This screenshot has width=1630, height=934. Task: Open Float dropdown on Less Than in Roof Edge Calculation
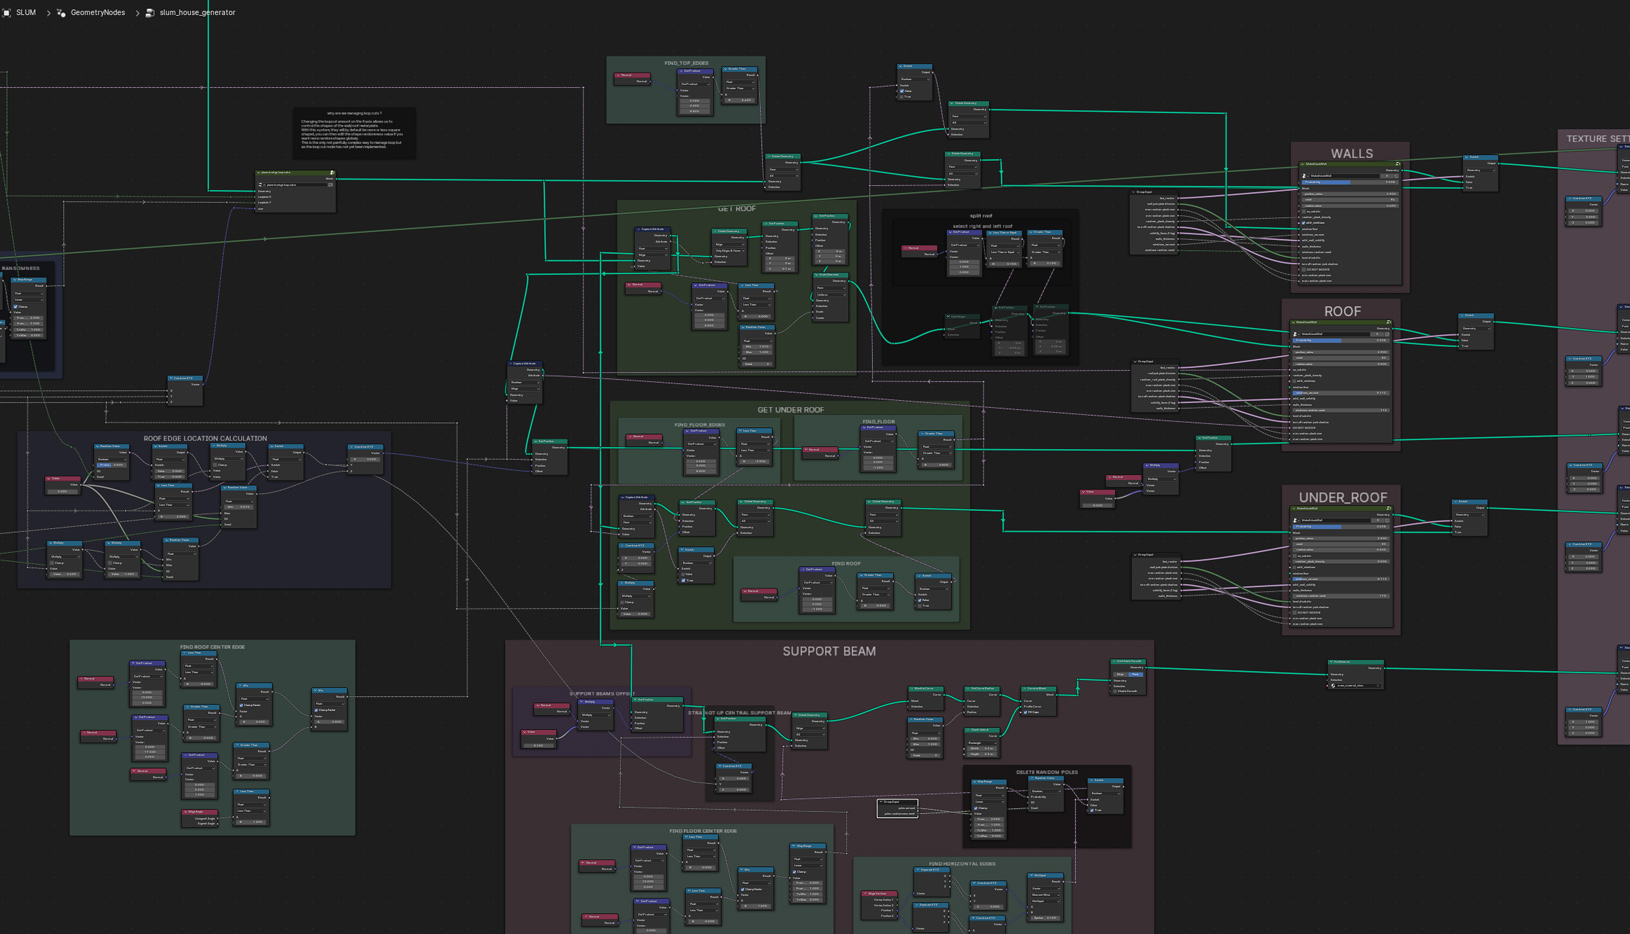point(173,498)
